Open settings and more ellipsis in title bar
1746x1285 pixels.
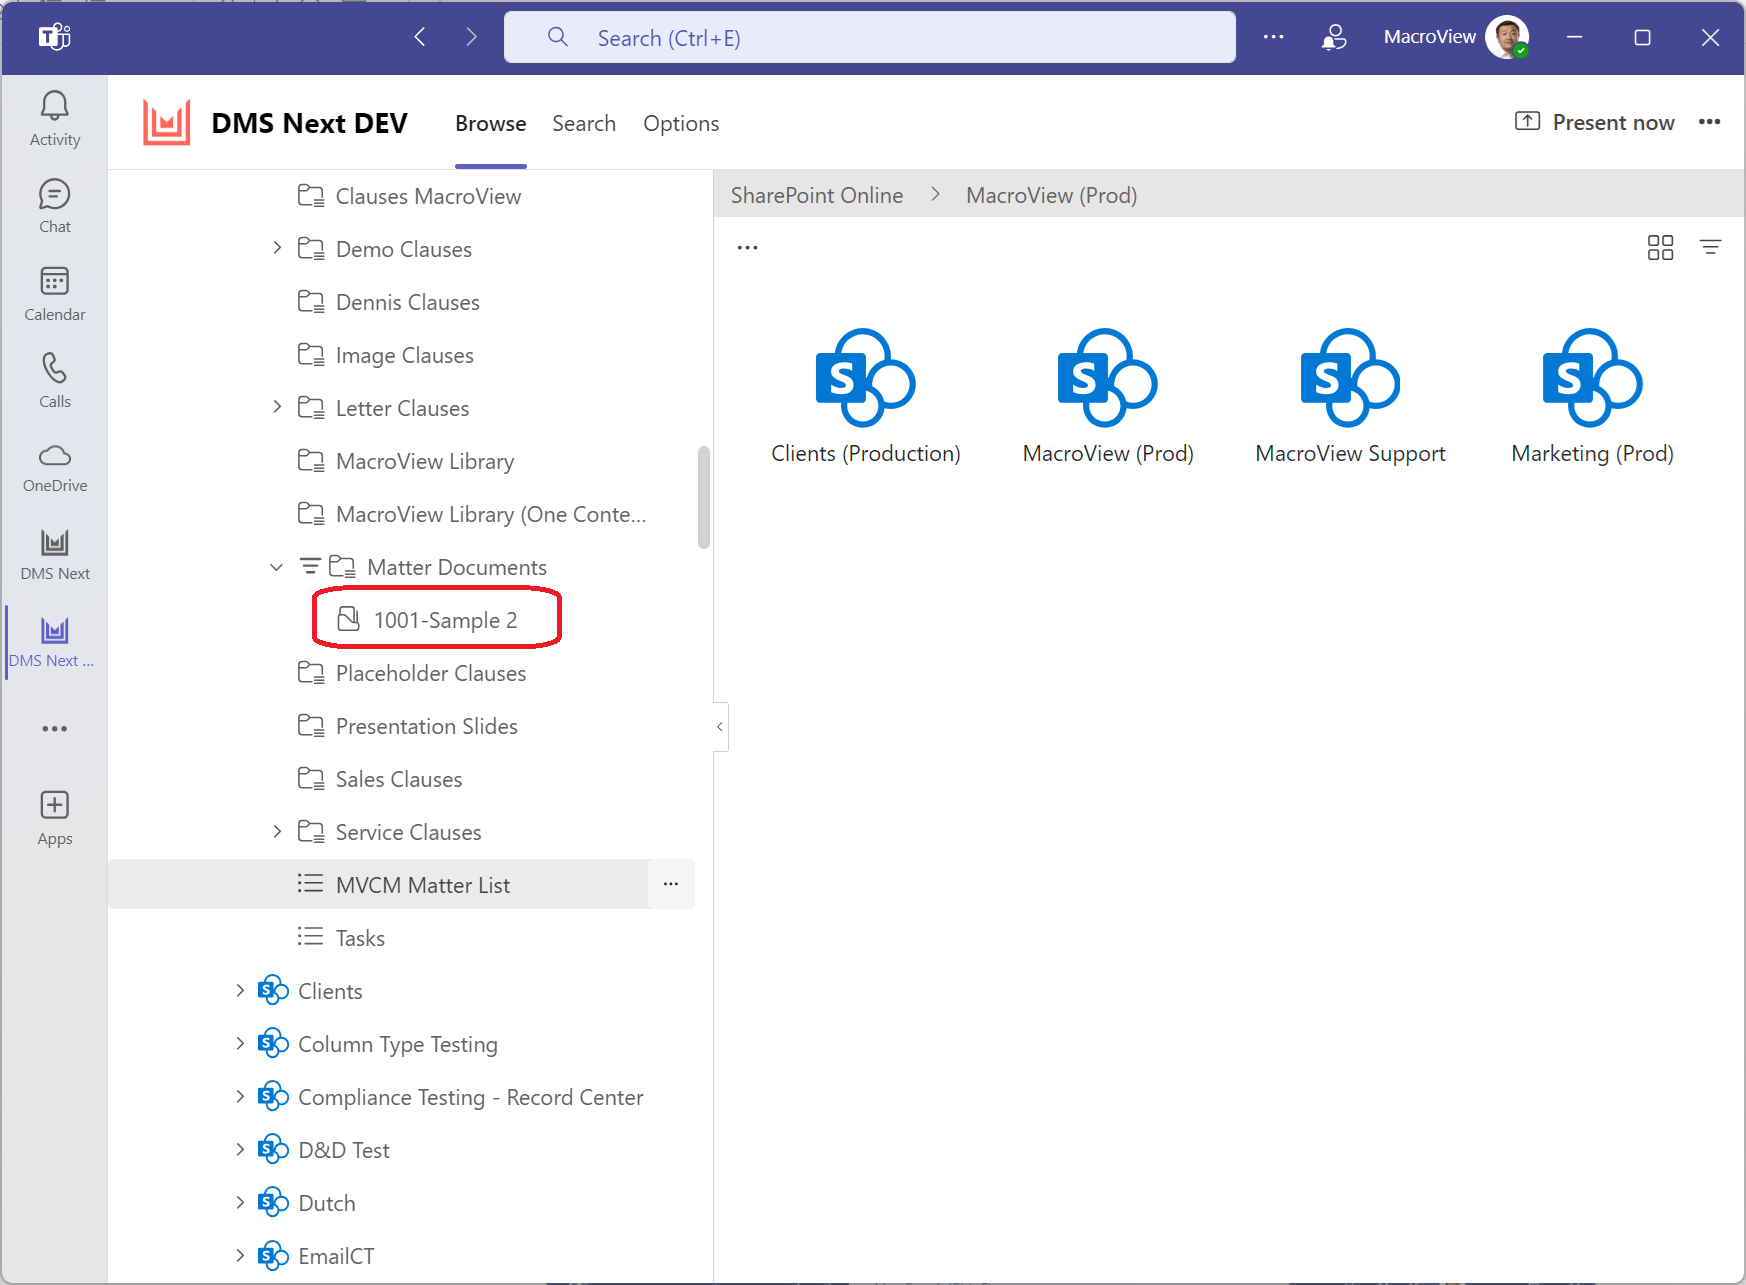pos(1273,38)
